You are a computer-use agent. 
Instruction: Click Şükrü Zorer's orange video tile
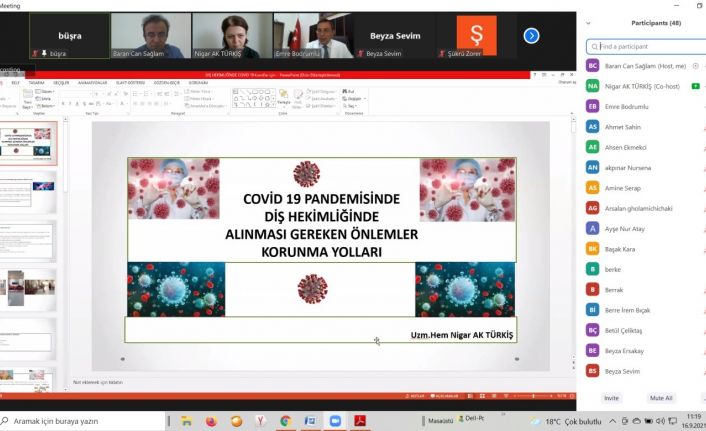pos(476,35)
